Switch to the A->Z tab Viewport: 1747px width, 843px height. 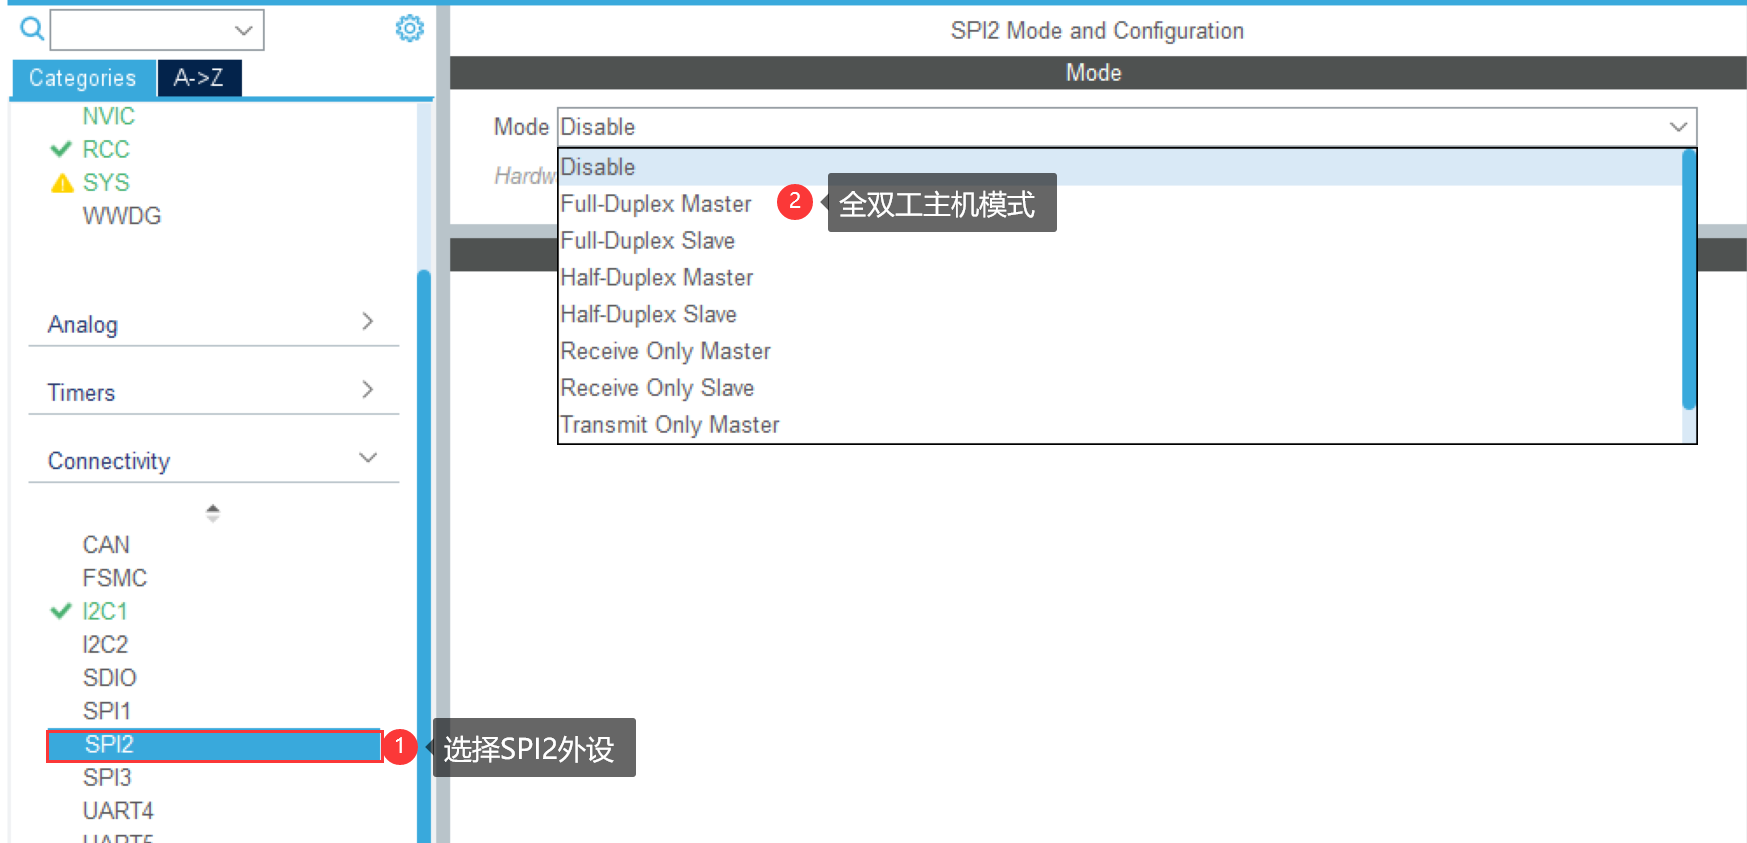[198, 78]
